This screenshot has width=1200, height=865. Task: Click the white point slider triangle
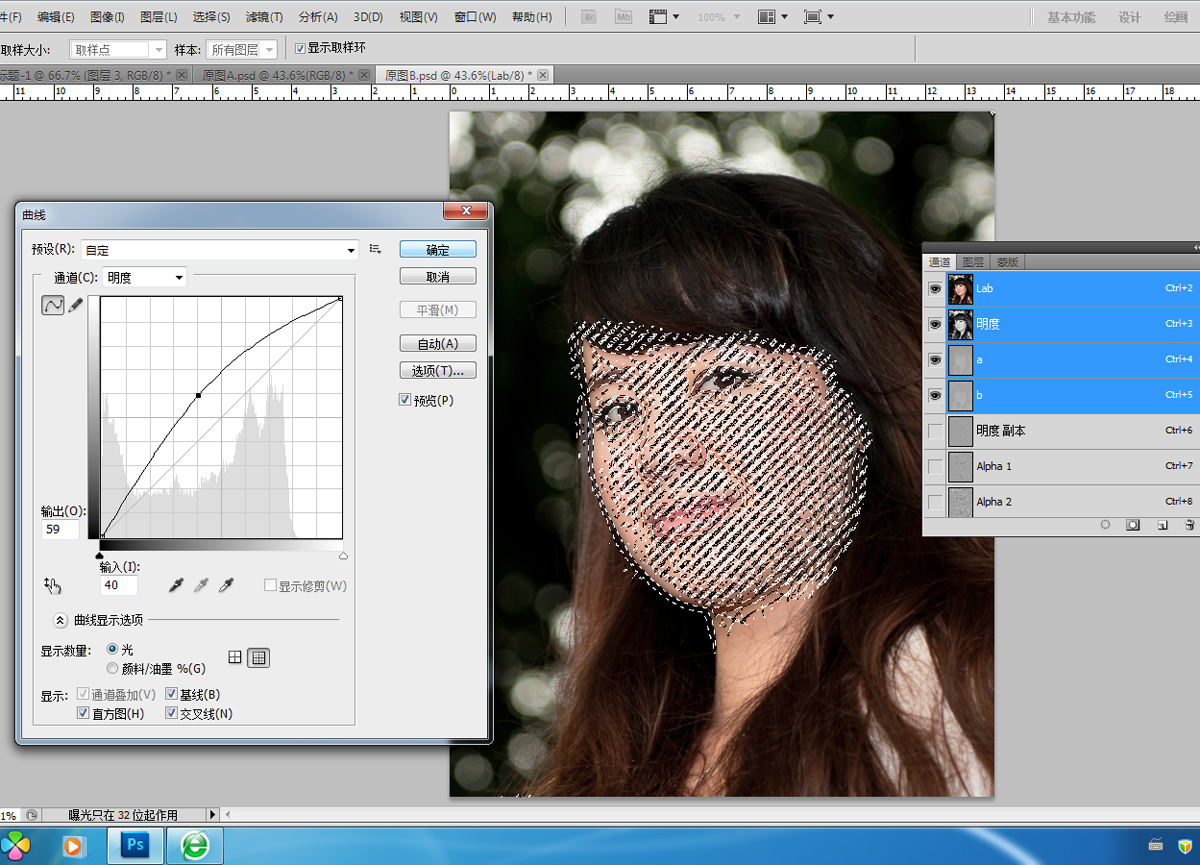click(x=343, y=555)
